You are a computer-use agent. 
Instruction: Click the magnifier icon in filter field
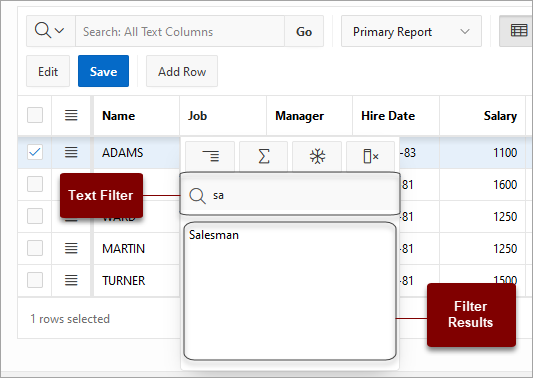coord(197,196)
